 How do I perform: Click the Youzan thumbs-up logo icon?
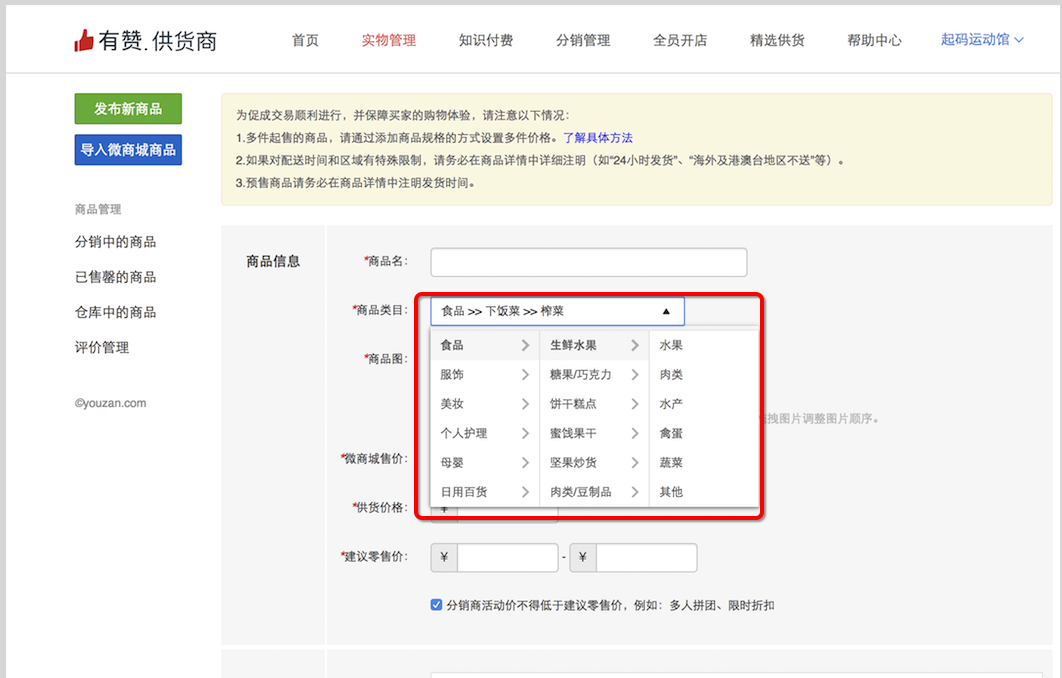pos(84,40)
